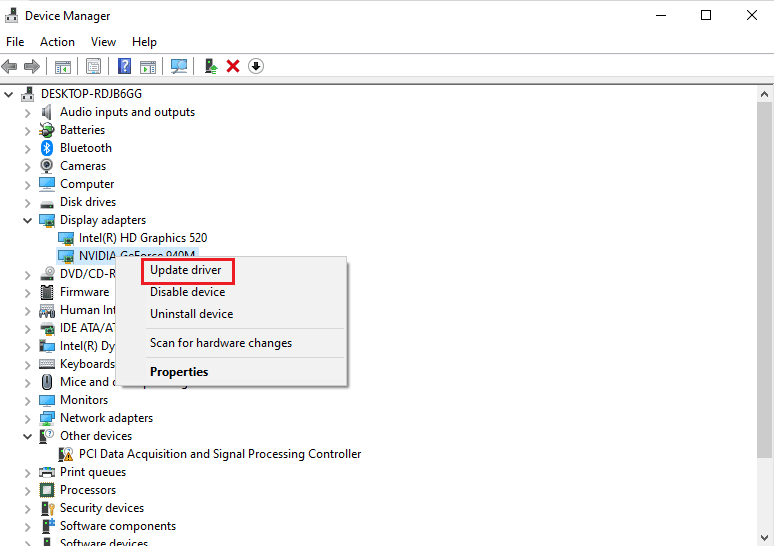Click the Firmware chip icon

click(x=47, y=292)
